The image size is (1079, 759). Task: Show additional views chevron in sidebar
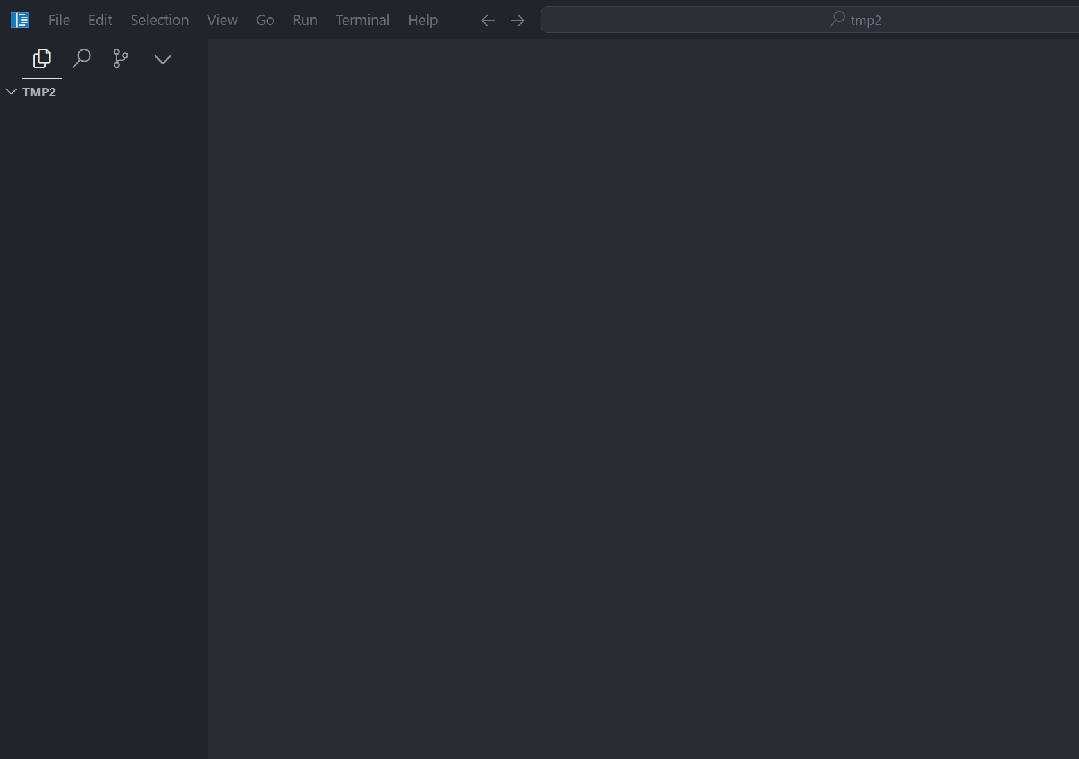coord(162,59)
